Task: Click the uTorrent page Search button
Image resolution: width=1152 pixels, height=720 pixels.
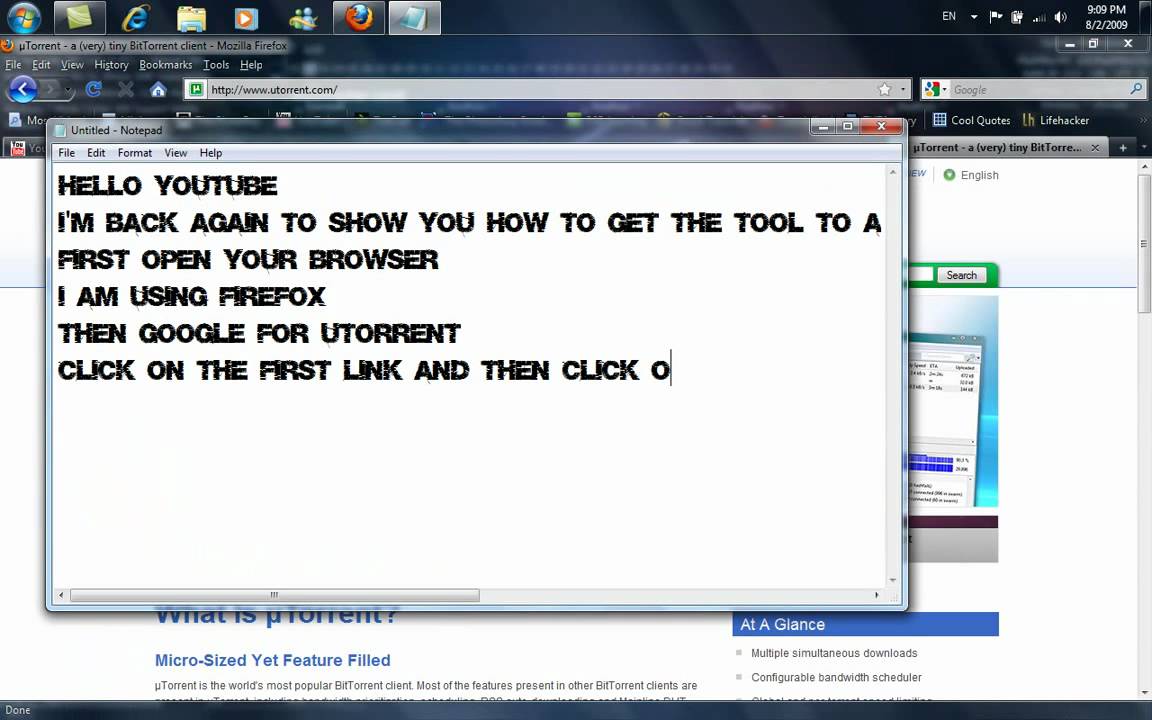Action: 961,275
